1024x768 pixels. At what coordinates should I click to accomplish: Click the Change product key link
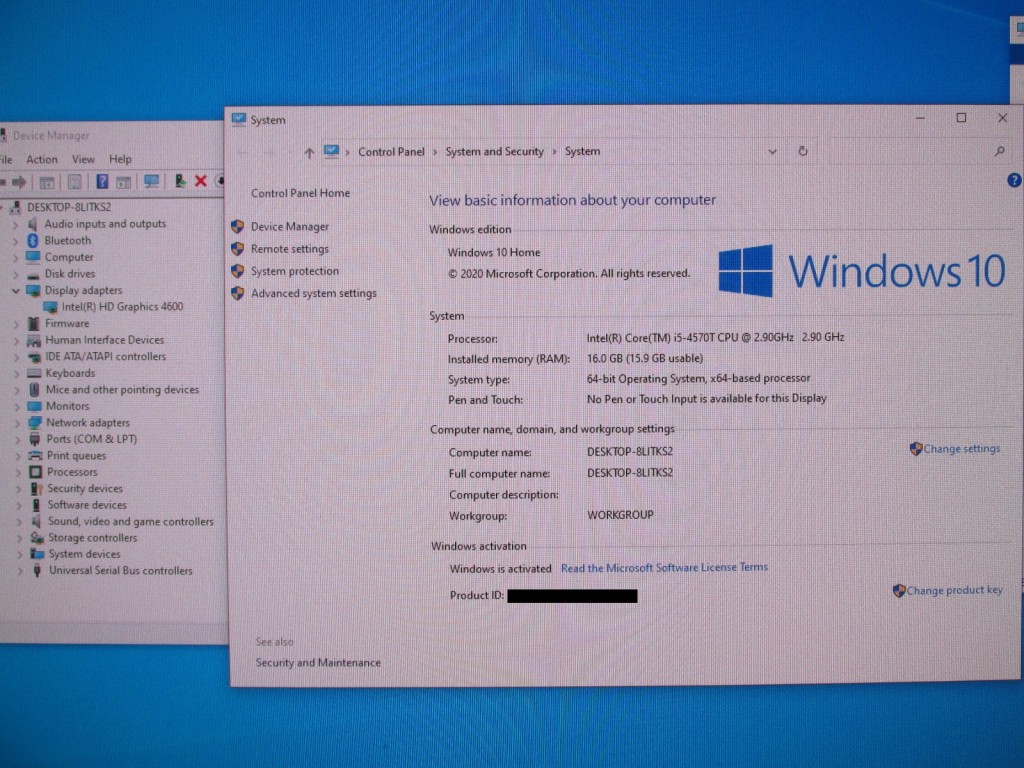pyautogui.click(x=954, y=590)
